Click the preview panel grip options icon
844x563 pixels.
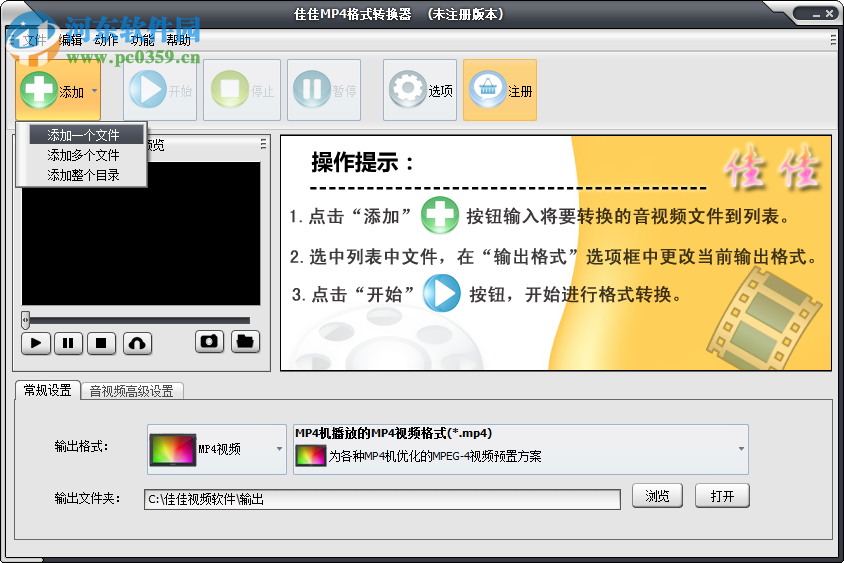tap(263, 144)
